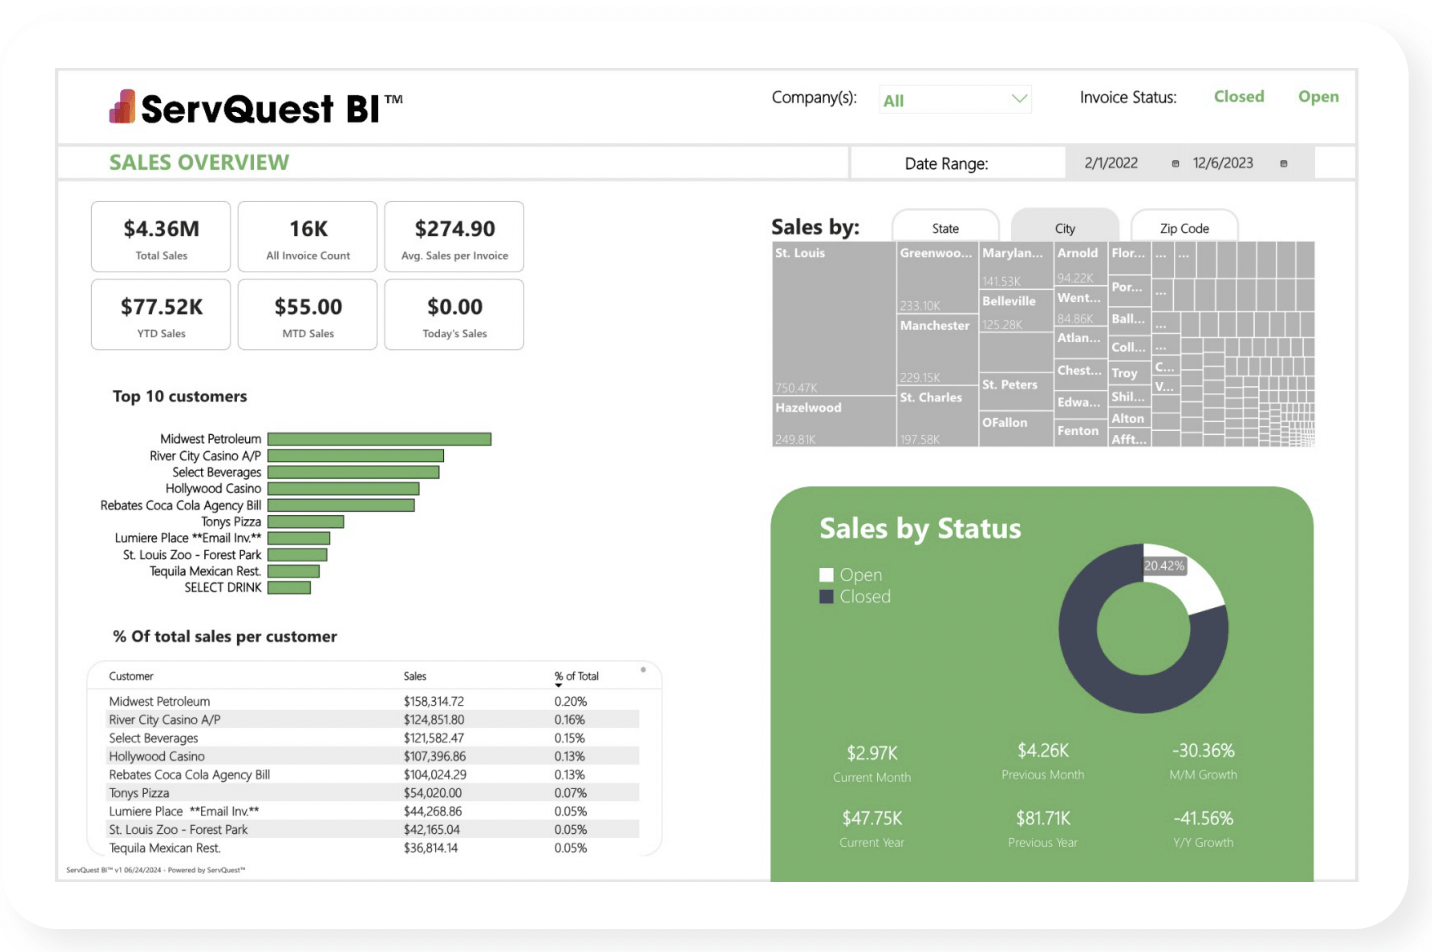Select Lumiere Place **Email Inv.** table row
This screenshot has width=1432, height=952.
coord(373,811)
